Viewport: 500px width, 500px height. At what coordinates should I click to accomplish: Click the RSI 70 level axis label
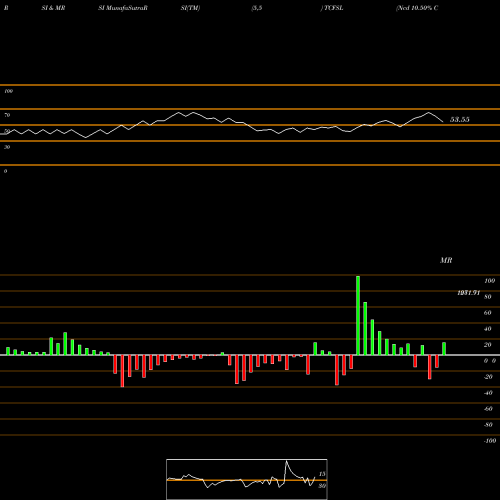7,115
